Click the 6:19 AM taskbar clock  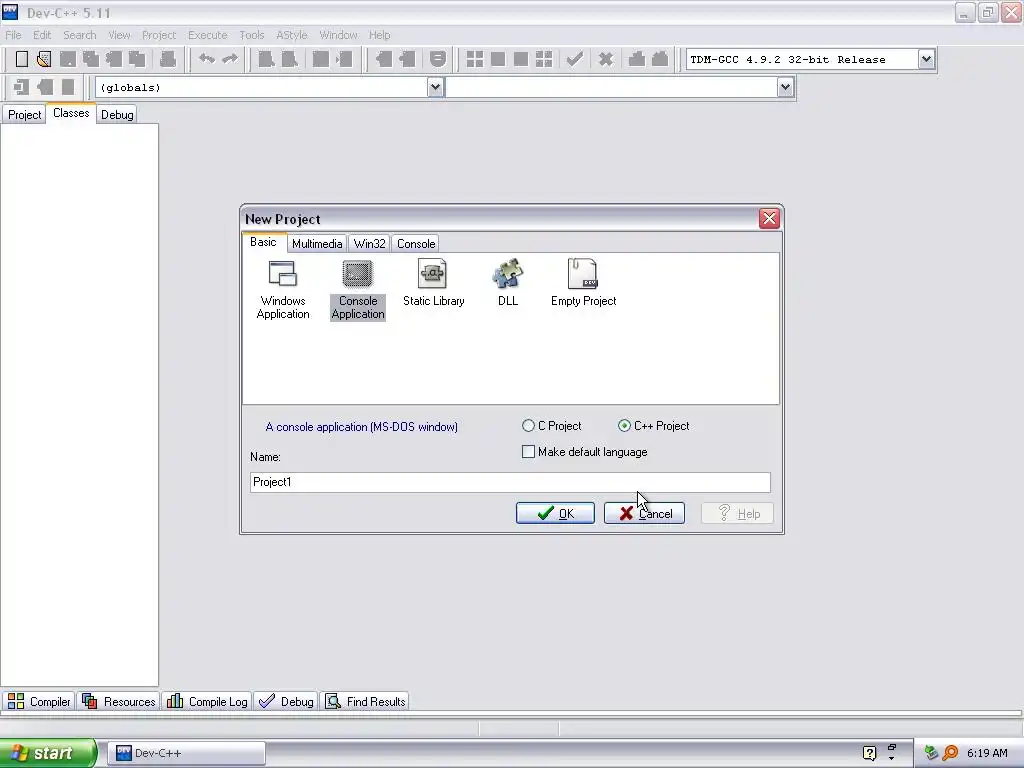pyautogui.click(x=987, y=753)
